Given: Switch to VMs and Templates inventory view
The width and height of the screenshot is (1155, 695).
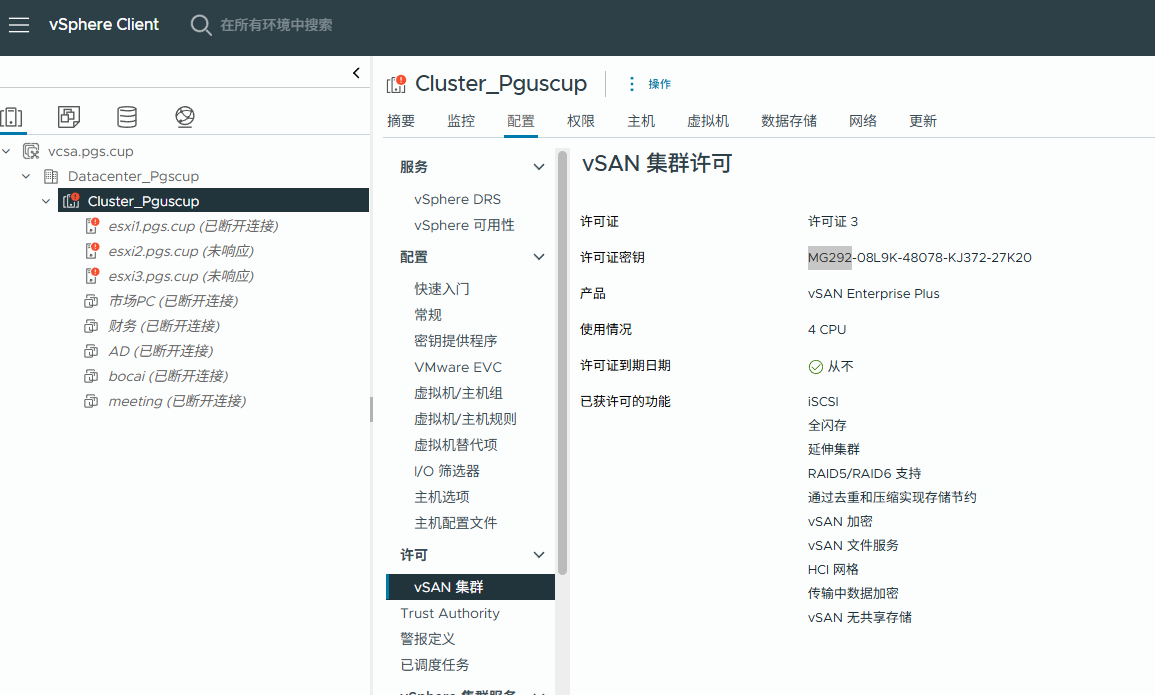Looking at the screenshot, I should pyautogui.click(x=69, y=116).
